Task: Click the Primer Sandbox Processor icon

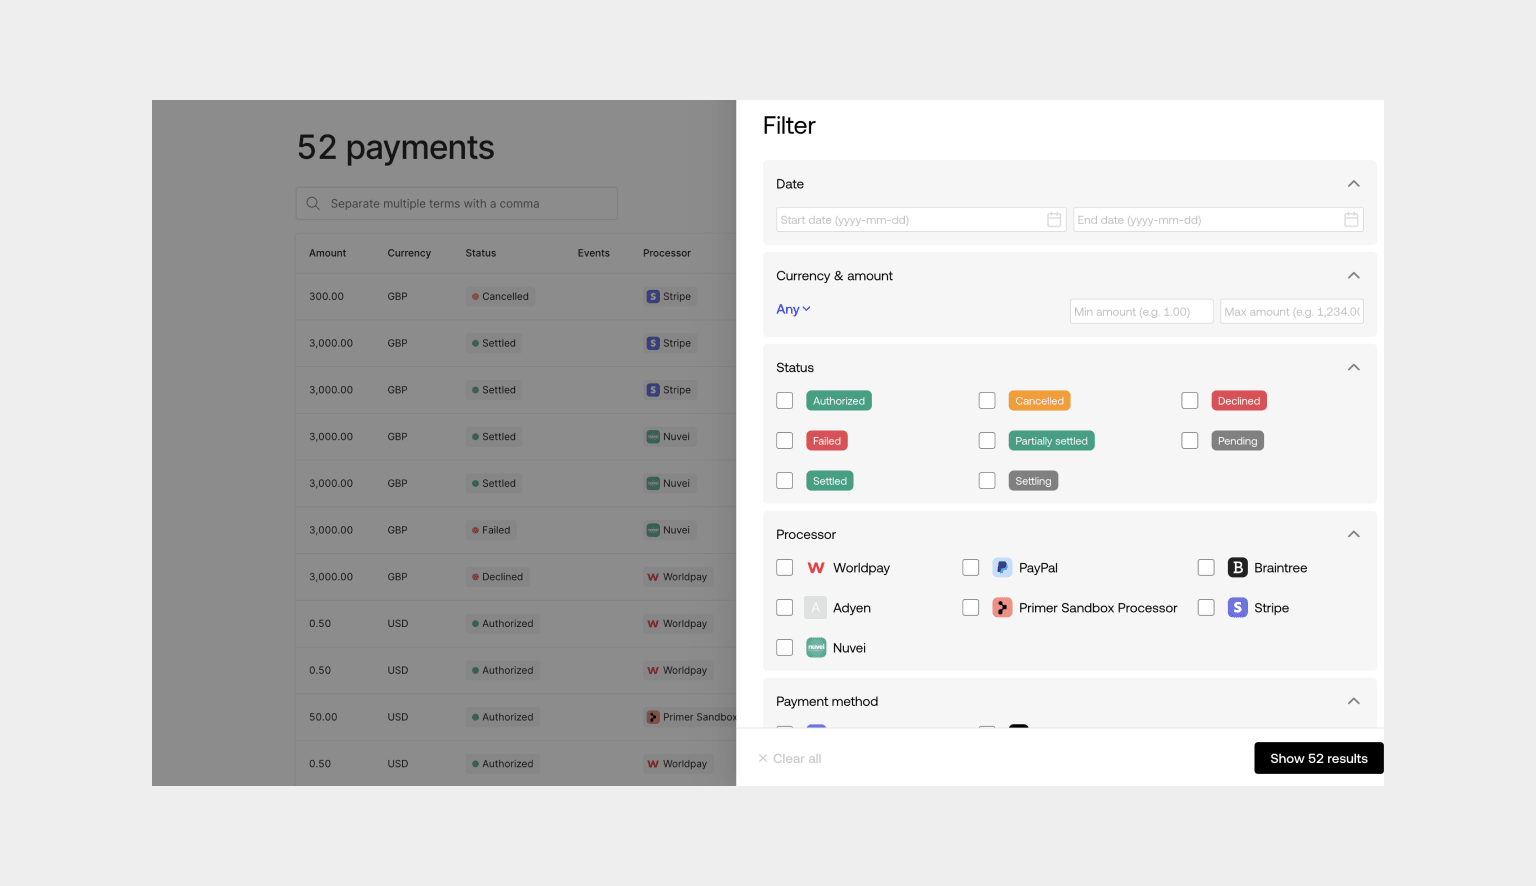Action: coord(1002,608)
